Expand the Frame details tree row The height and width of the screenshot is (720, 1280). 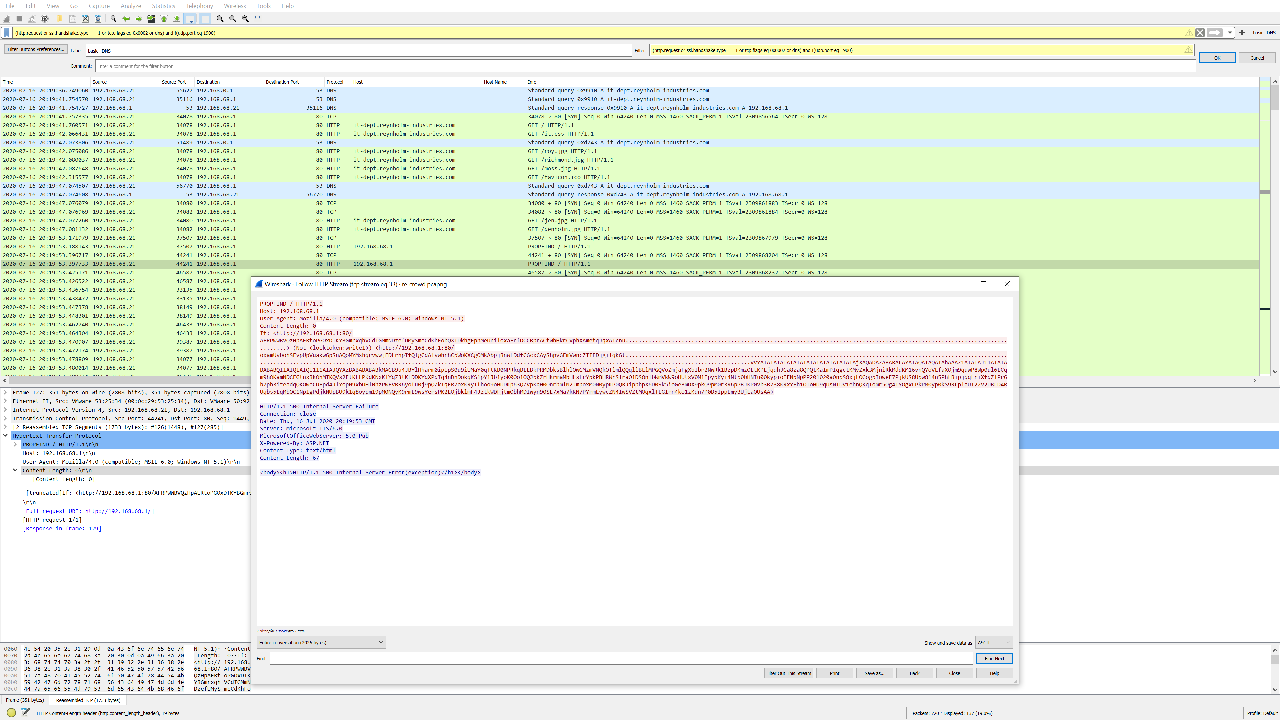click(6, 391)
